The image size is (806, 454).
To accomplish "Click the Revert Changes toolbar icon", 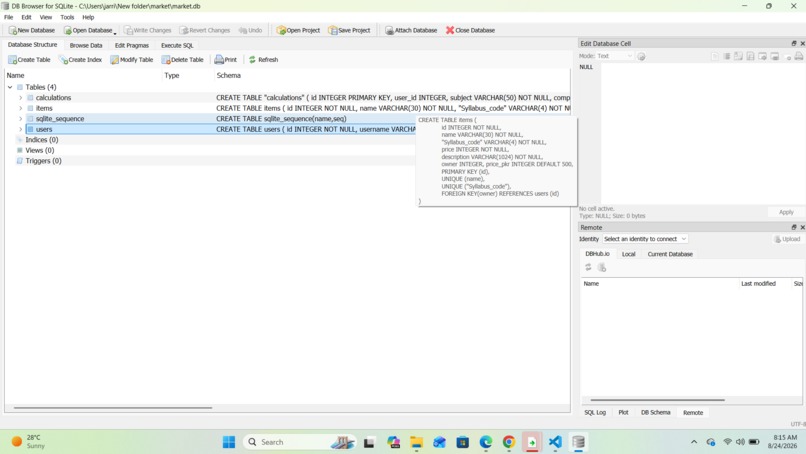I will (184, 30).
